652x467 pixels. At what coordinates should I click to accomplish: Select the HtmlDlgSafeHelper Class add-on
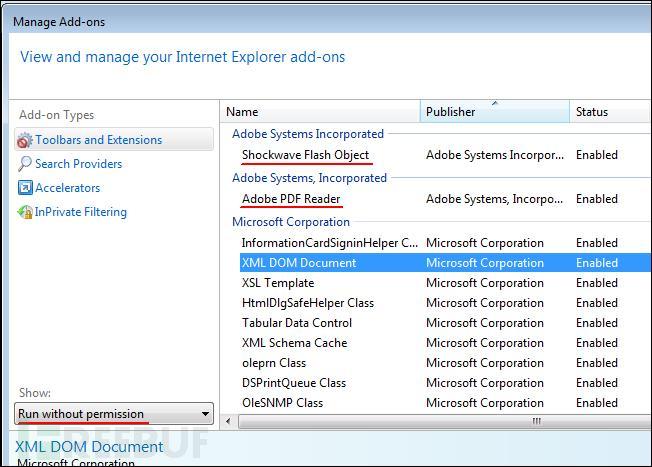308,303
